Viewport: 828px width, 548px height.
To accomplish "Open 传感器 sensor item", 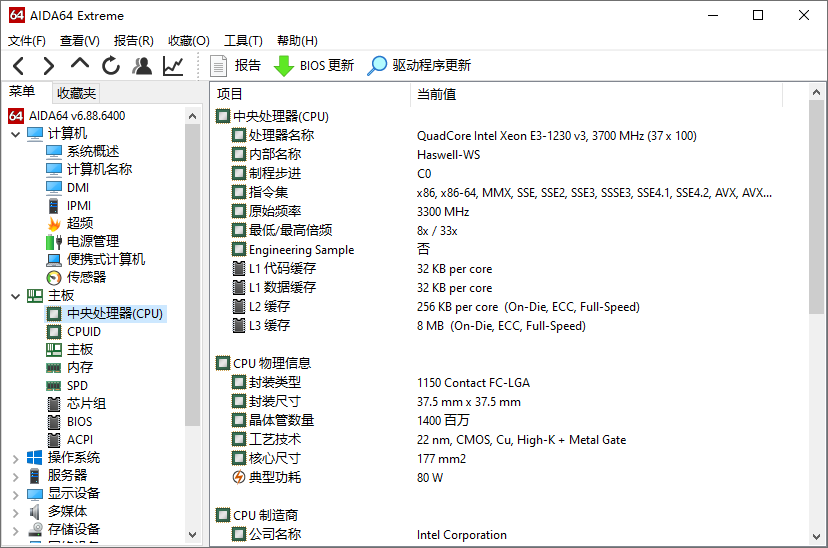I will 76,277.
